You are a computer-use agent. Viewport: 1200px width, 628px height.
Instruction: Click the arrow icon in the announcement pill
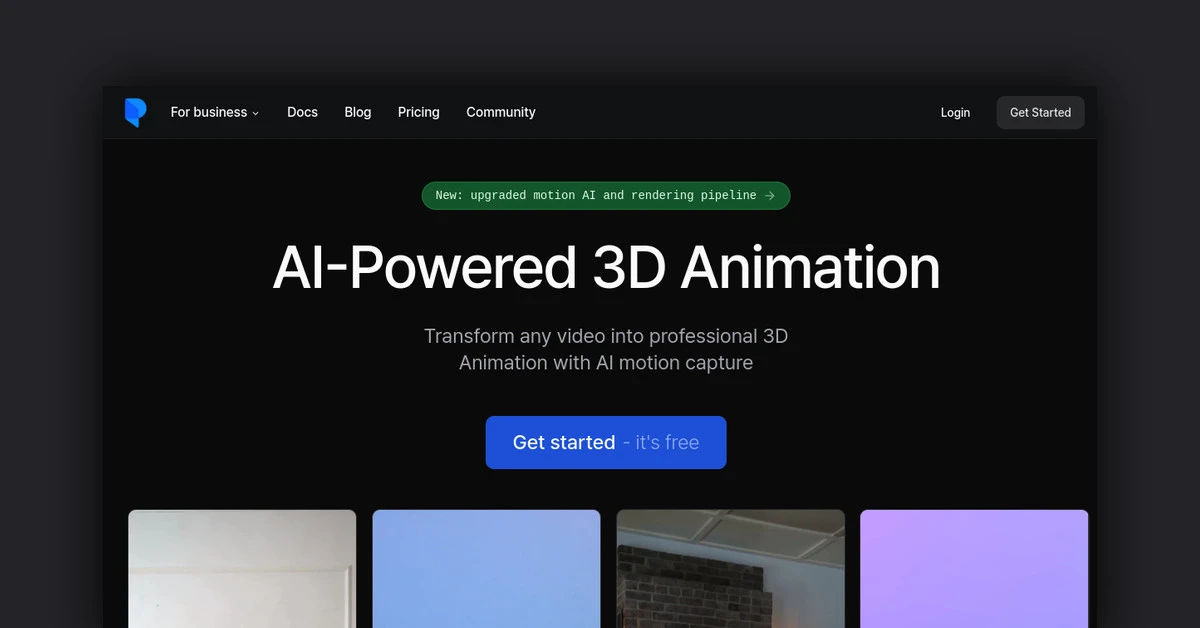click(770, 196)
